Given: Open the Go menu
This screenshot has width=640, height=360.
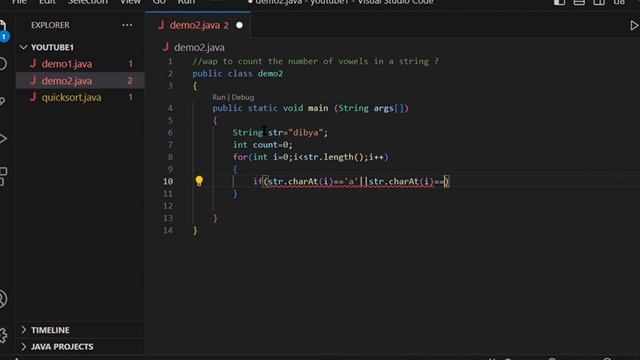Looking at the screenshot, I should tap(159, 2).
